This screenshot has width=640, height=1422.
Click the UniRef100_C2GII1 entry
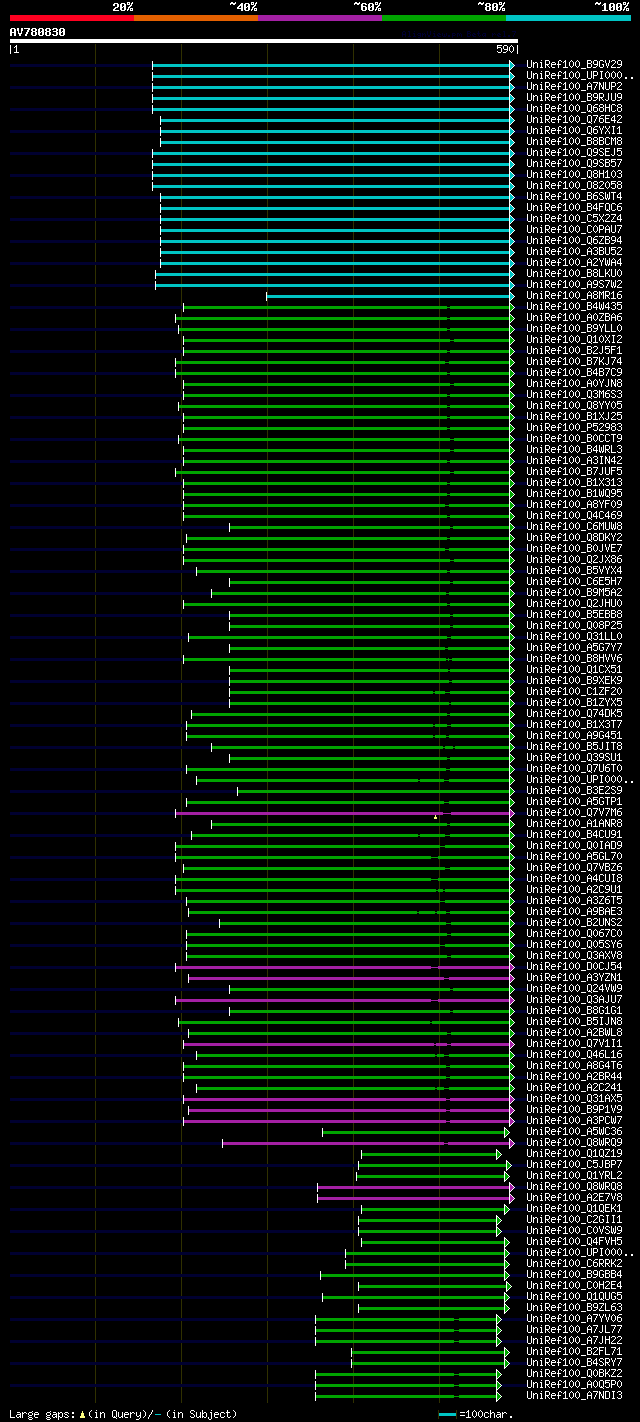coord(575,1219)
